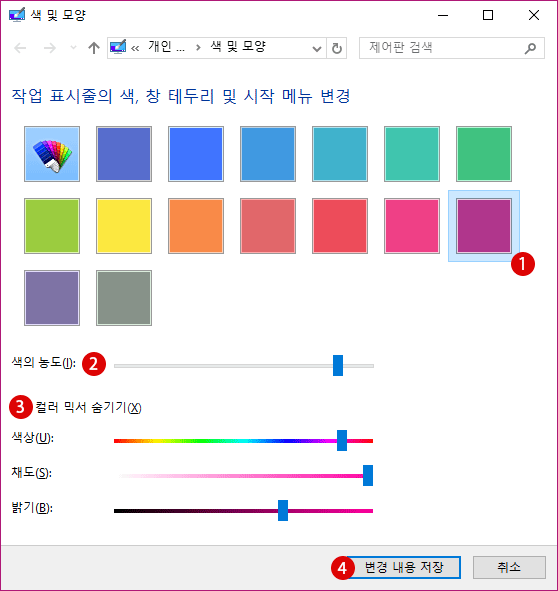The height and width of the screenshot is (591, 558).
Task: Click the 색의 농도 slider handle
Action: pyautogui.click(x=338, y=365)
